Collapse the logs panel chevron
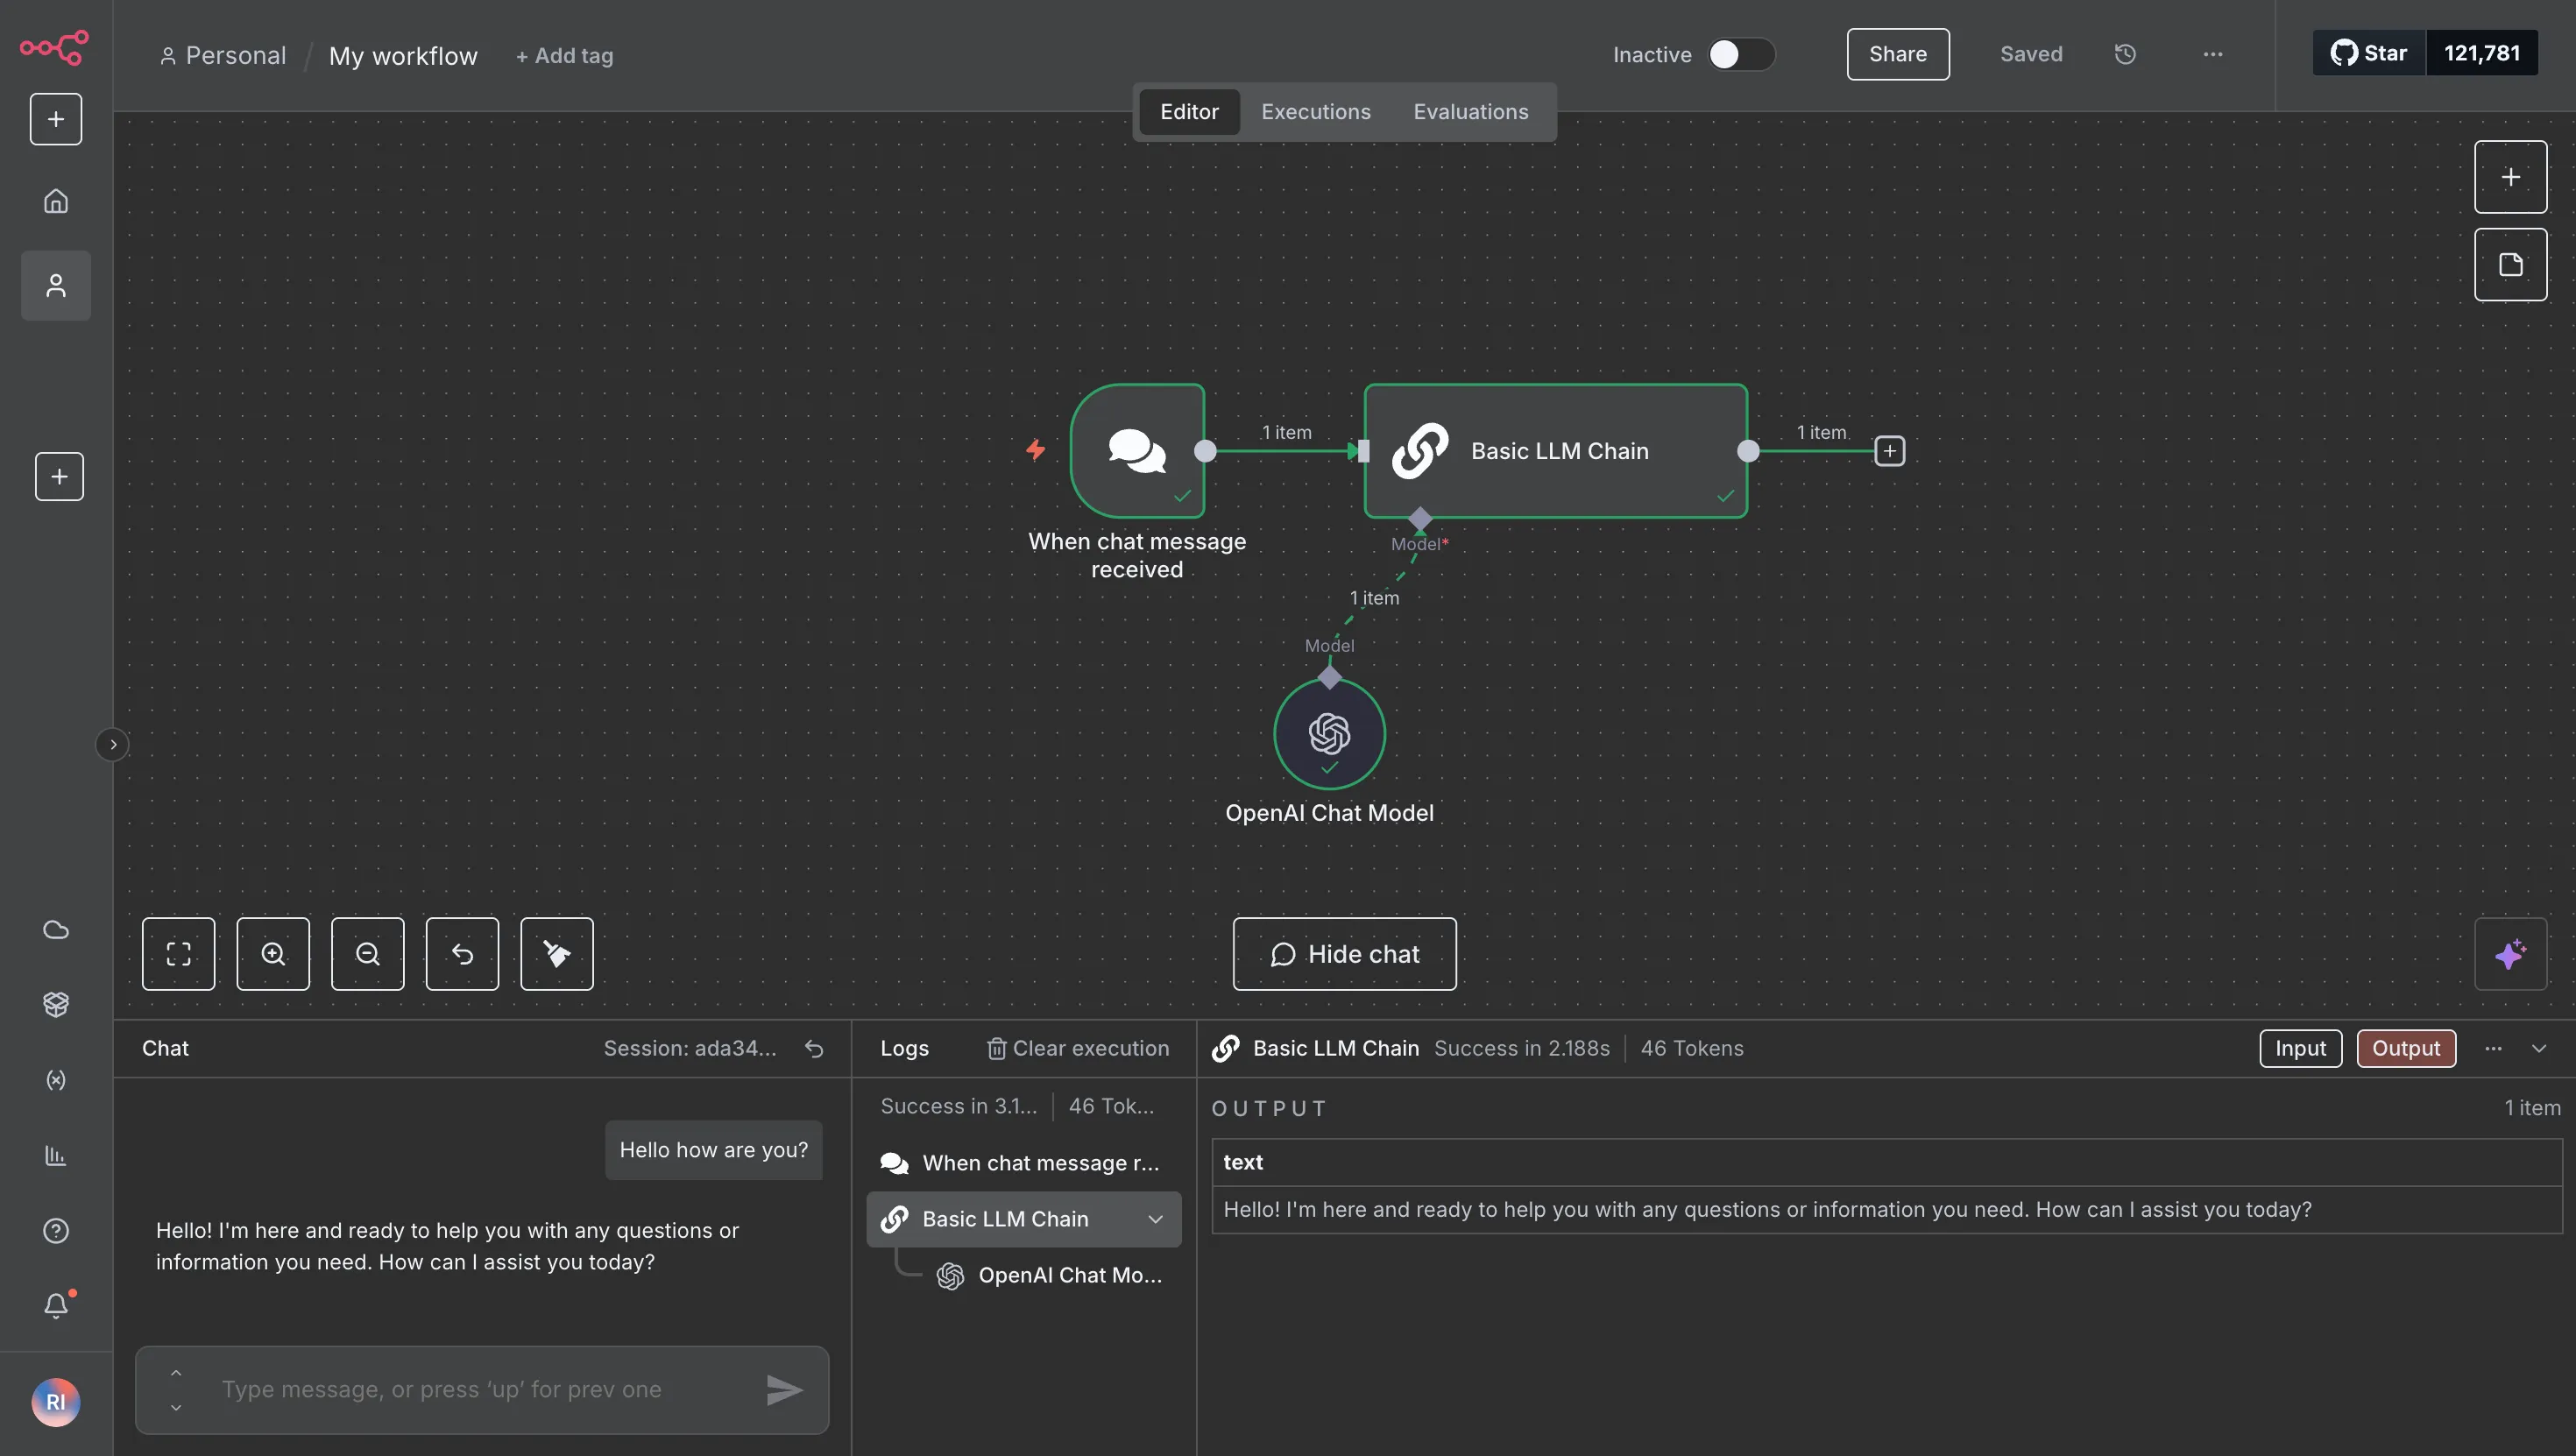The image size is (2576, 1456). point(2538,1048)
